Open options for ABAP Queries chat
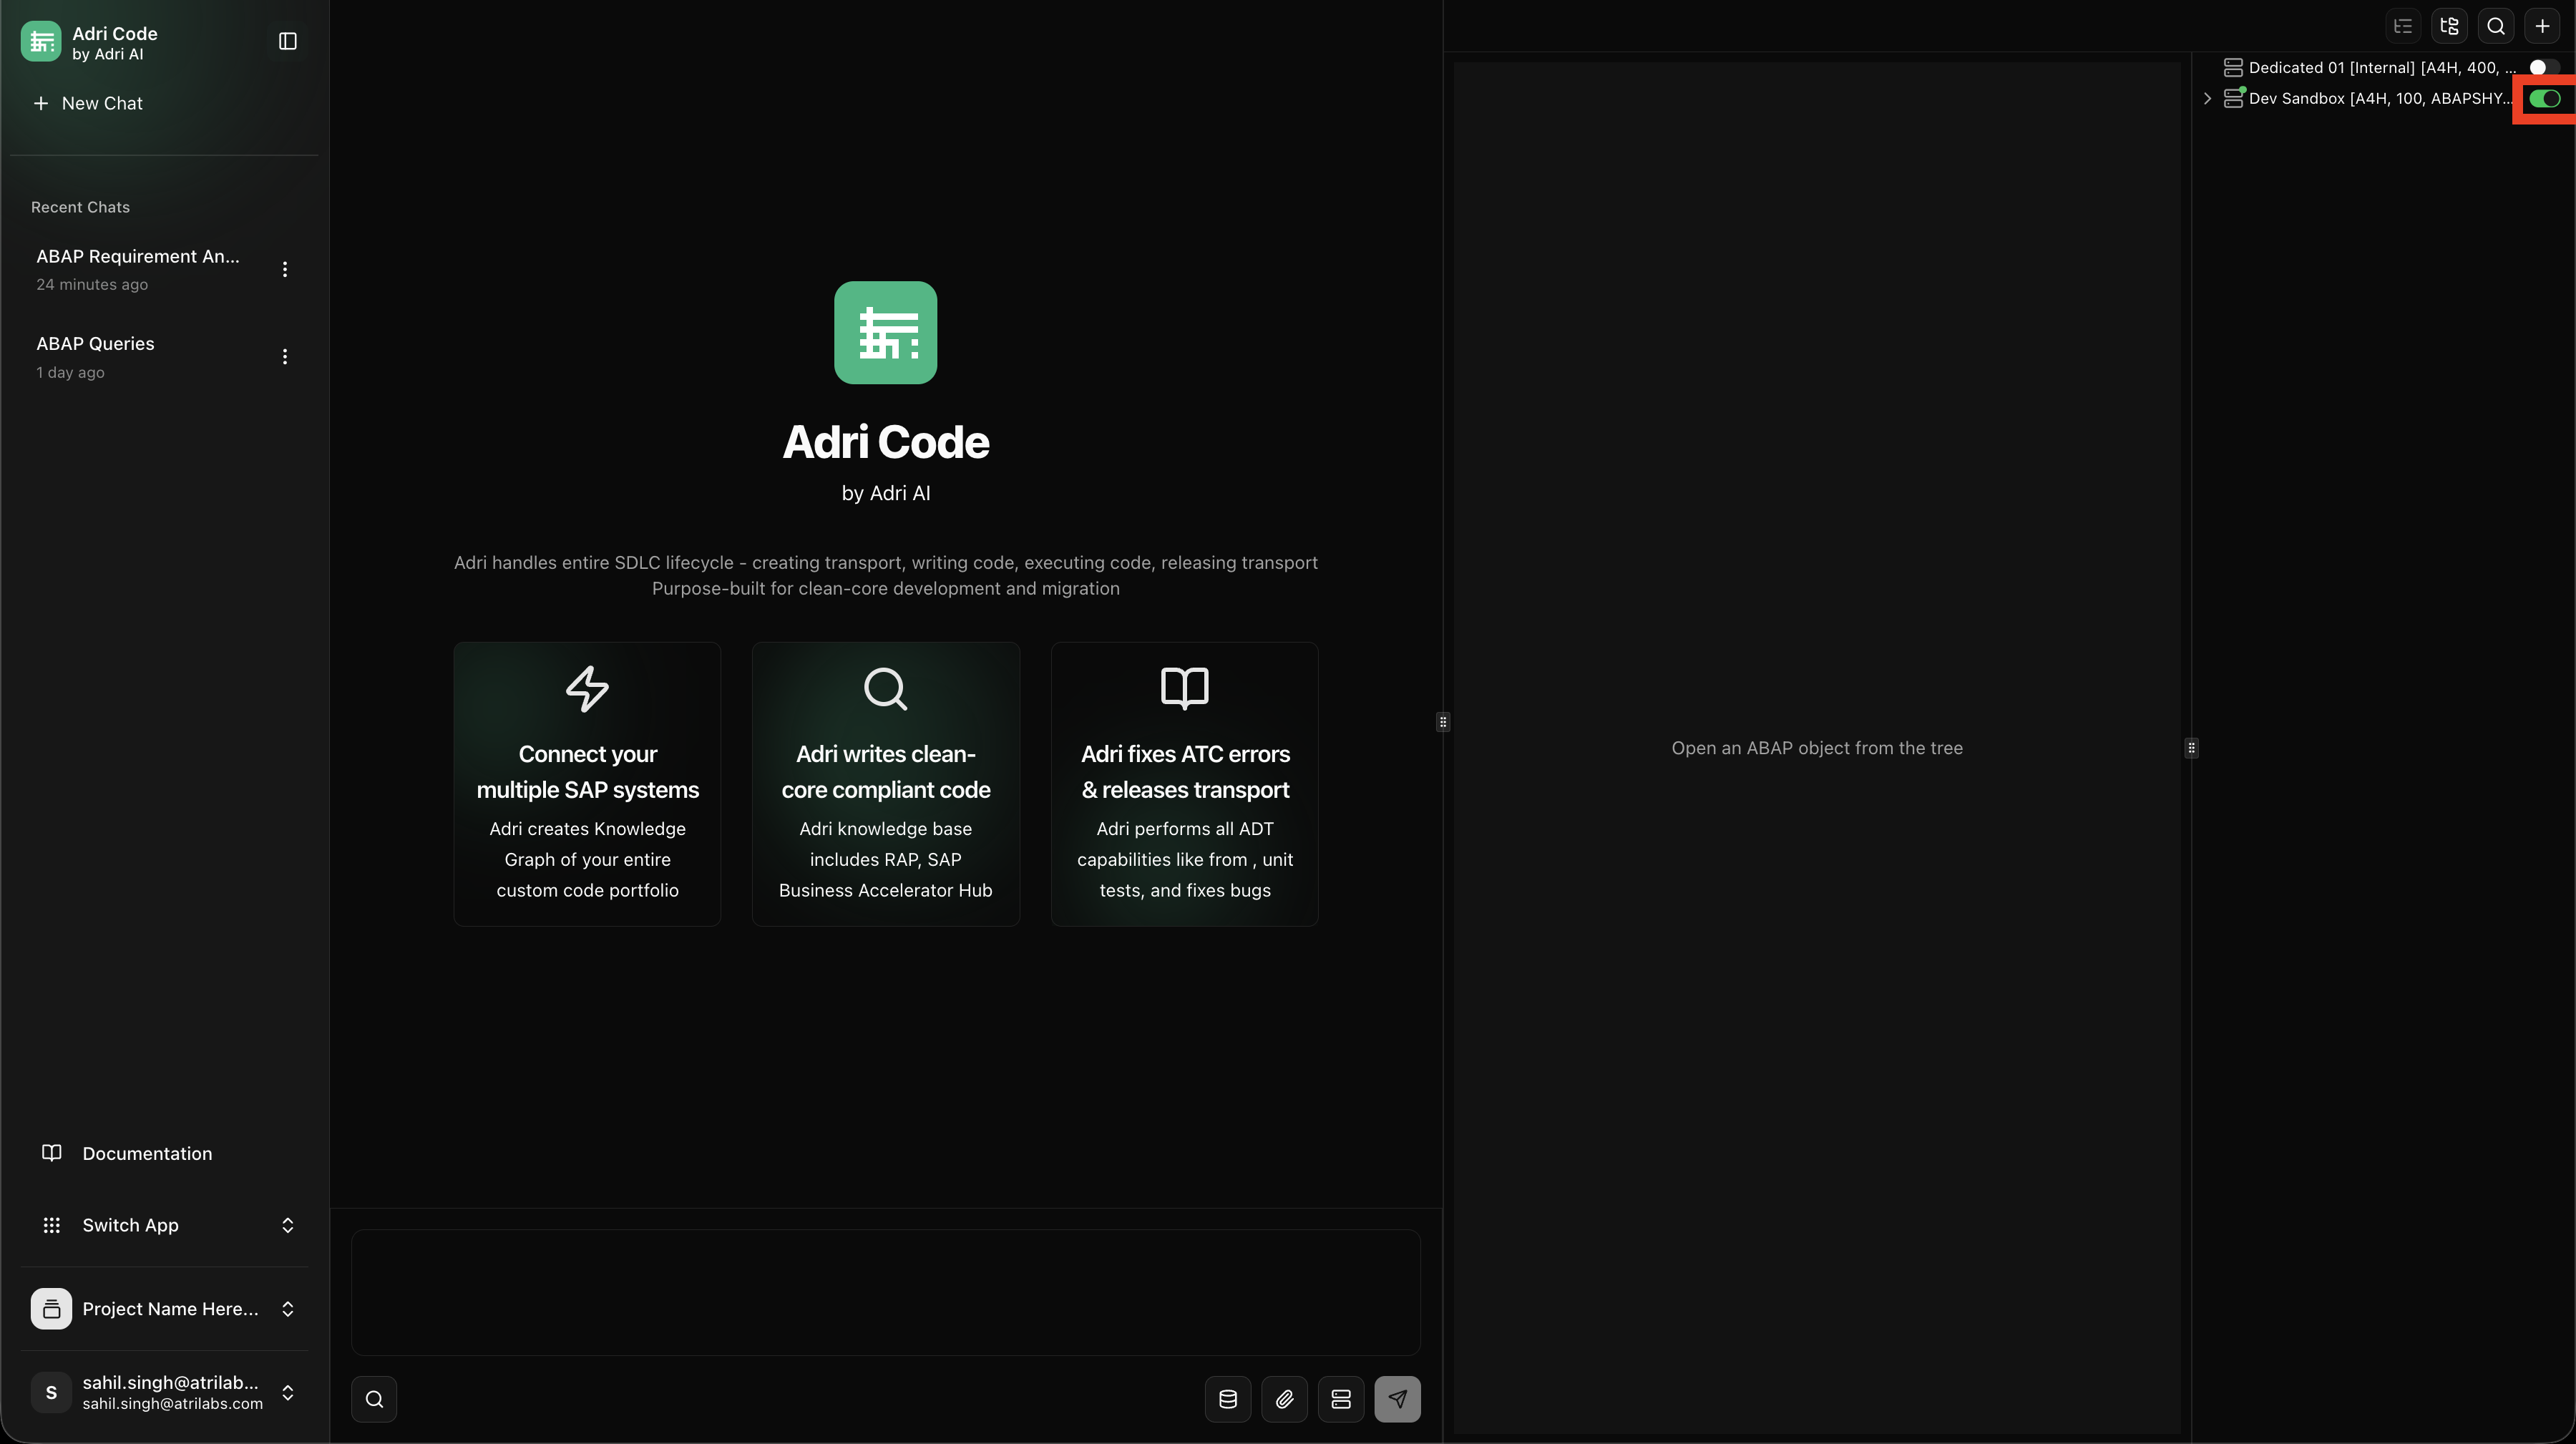The image size is (2576, 1444). point(284,356)
